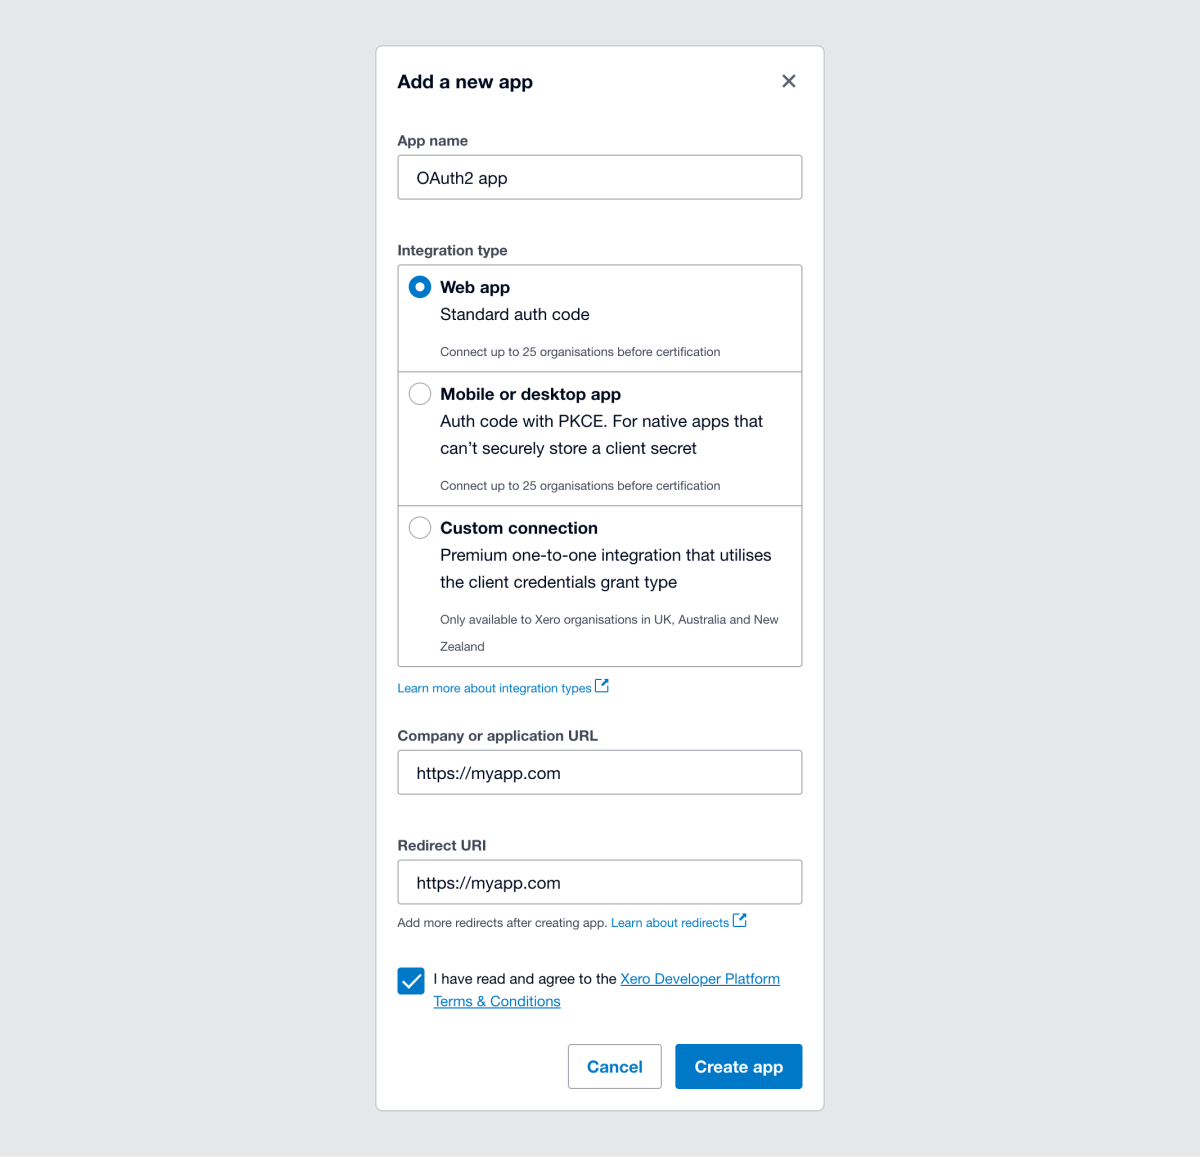Viewport: 1200px width, 1157px height.
Task: Click the Terms & Conditions link
Action: [496, 1001]
